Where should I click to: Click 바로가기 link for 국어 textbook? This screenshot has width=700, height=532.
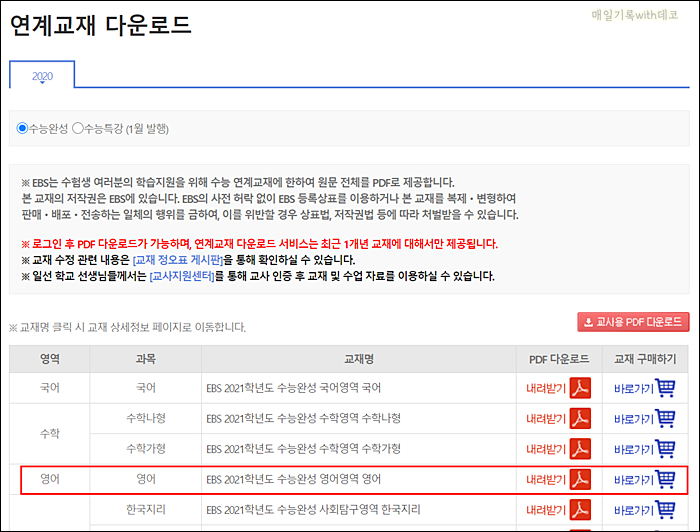click(x=634, y=389)
